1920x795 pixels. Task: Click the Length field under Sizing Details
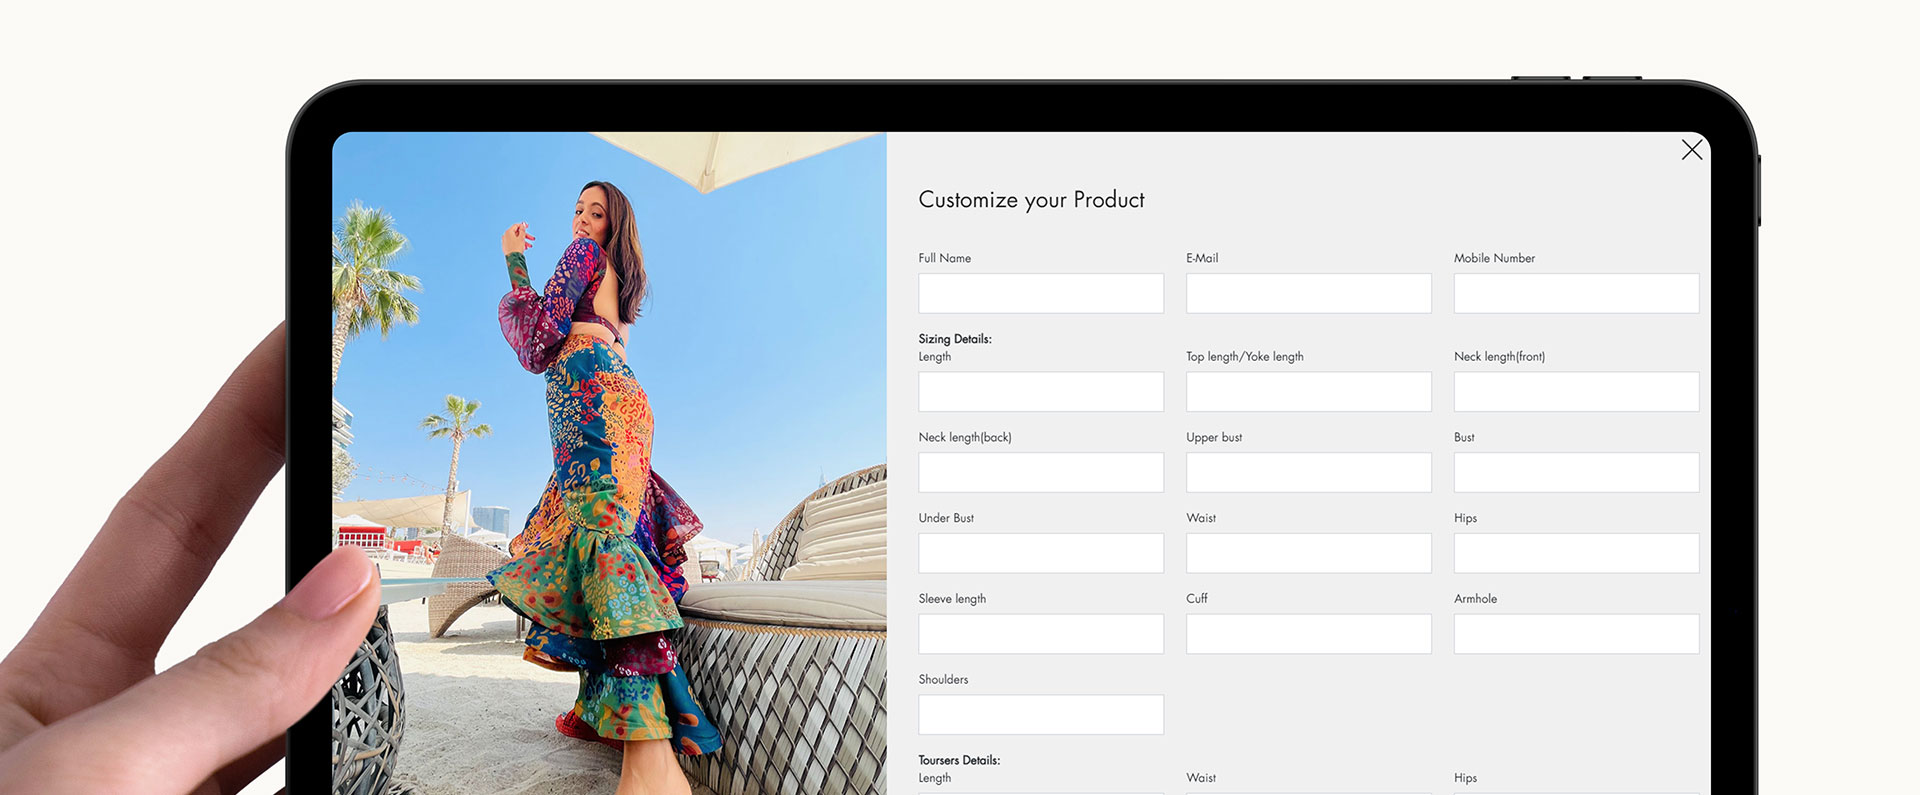1040,392
